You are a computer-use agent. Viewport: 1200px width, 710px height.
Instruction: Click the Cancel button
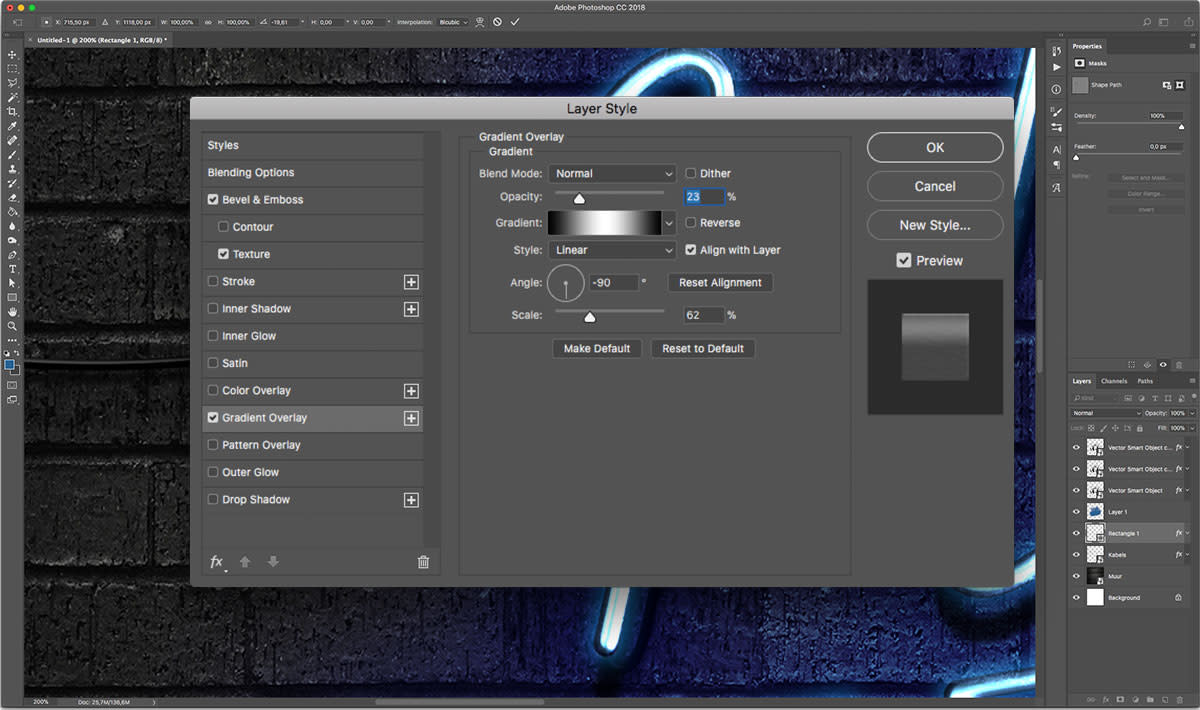[x=935, y=186]
